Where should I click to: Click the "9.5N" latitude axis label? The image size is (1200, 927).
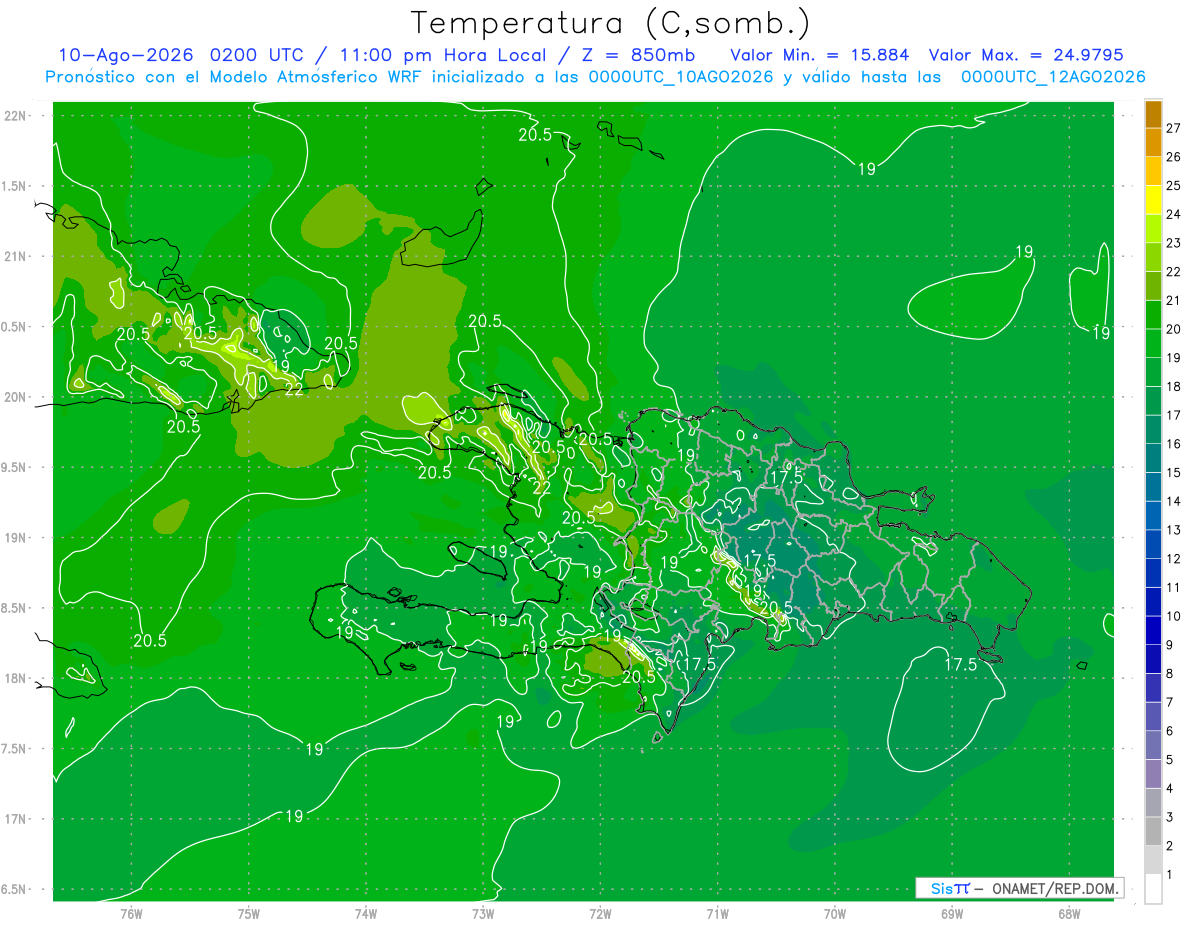pyautogui.click(x=15, y=467)
